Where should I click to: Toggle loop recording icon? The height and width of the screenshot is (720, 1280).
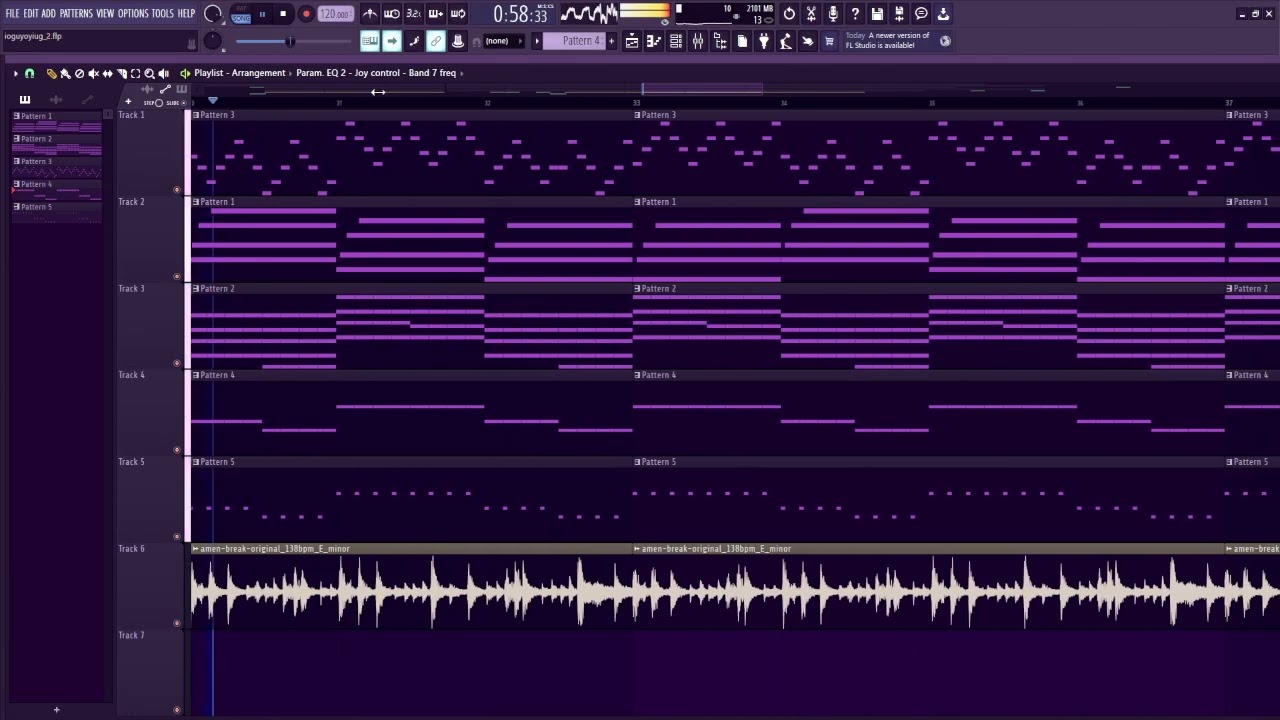point(458,14)
